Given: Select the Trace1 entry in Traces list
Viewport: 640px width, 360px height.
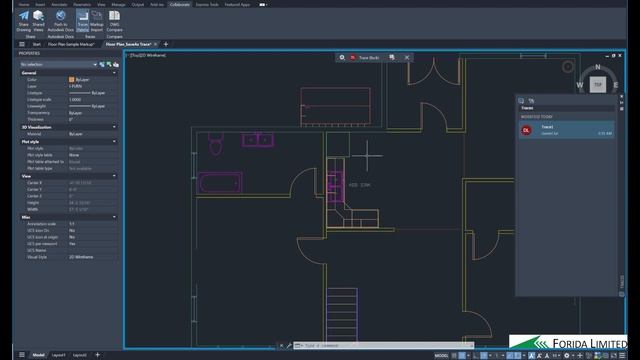Looking at the screenshot, I should (x=567, y=130).
